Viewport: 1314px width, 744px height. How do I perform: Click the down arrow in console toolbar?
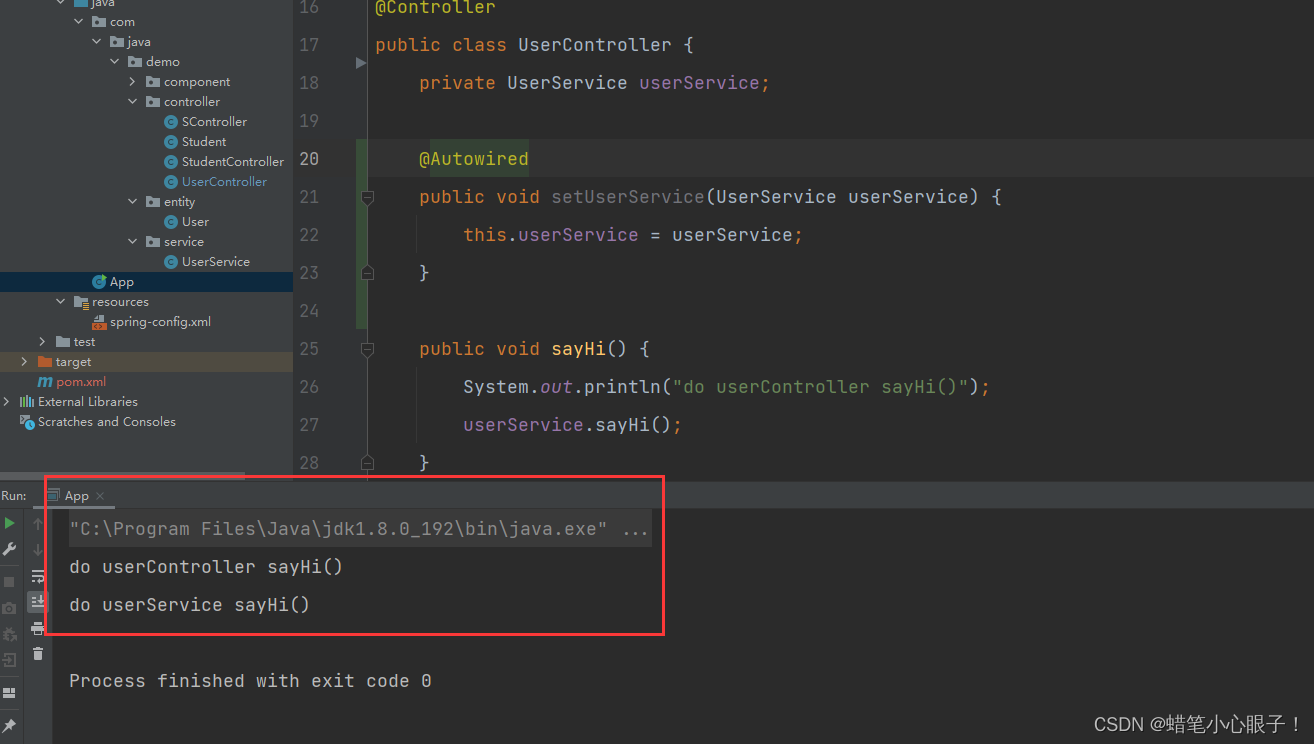(x=38, y=550)
